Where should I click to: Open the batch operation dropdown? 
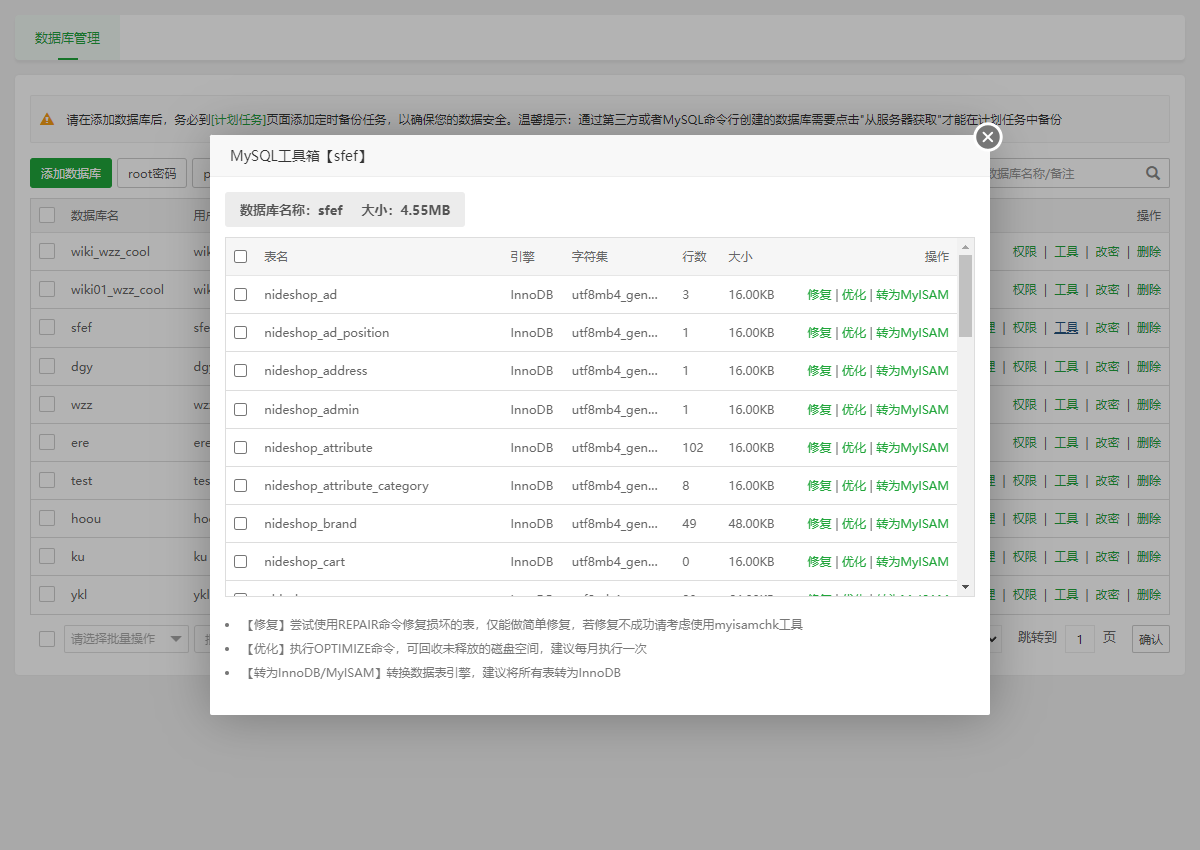pyautogui.click(x=126, y=638)
